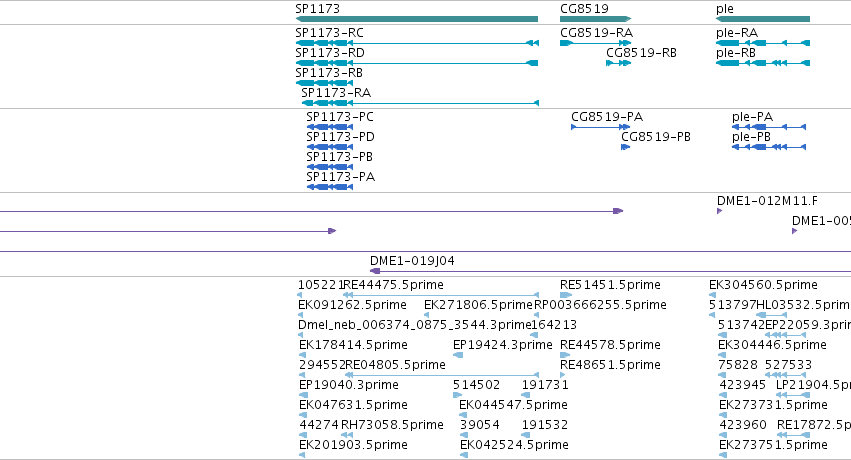Click the EK201903.5prime EST label
Image resolution: width=851 pixels, height=460 pixels.
[353, 445]
